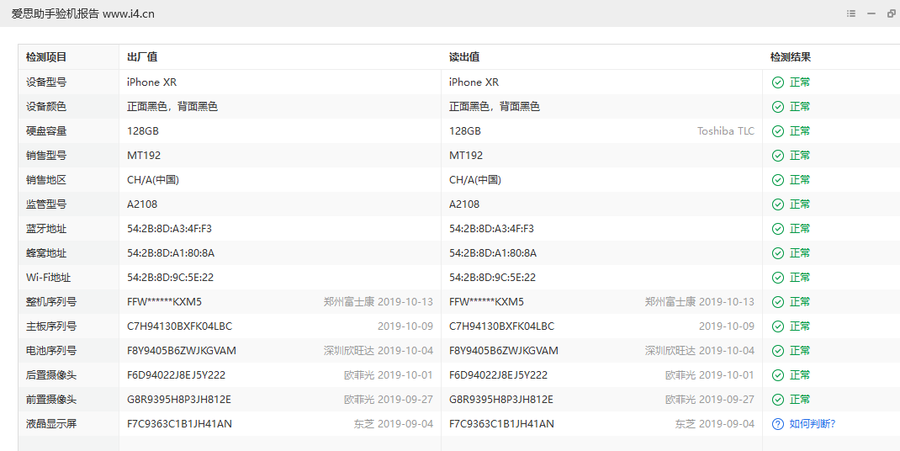Open the list menu icon in title bar

pos(851,13)
